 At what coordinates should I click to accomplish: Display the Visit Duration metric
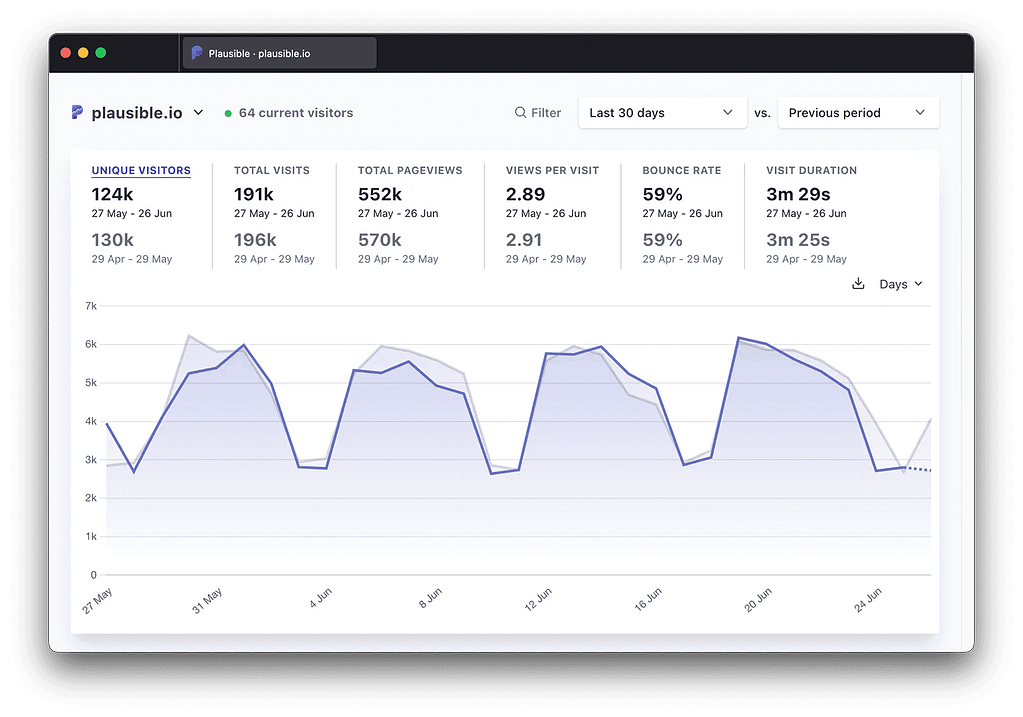coord(811,171)
